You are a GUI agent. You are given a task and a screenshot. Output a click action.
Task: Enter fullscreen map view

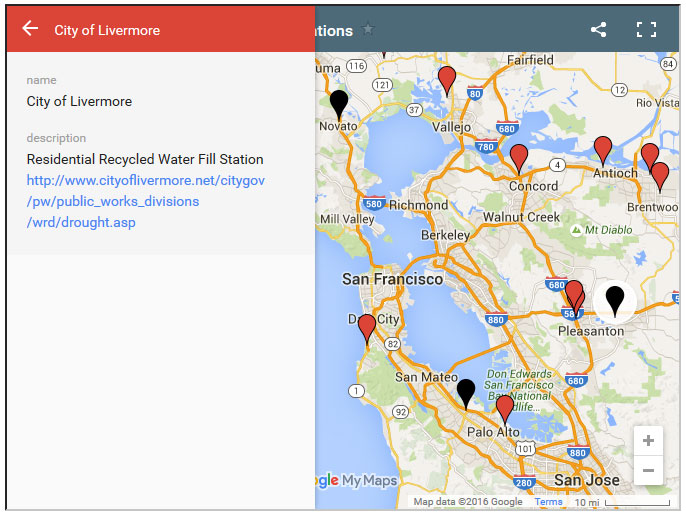click(646, 30)
